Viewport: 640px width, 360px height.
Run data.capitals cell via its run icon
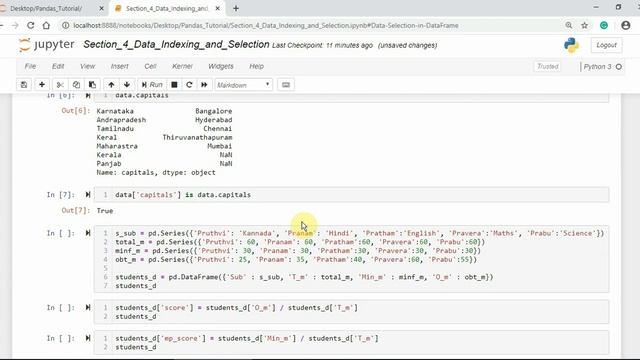point(88,96)
